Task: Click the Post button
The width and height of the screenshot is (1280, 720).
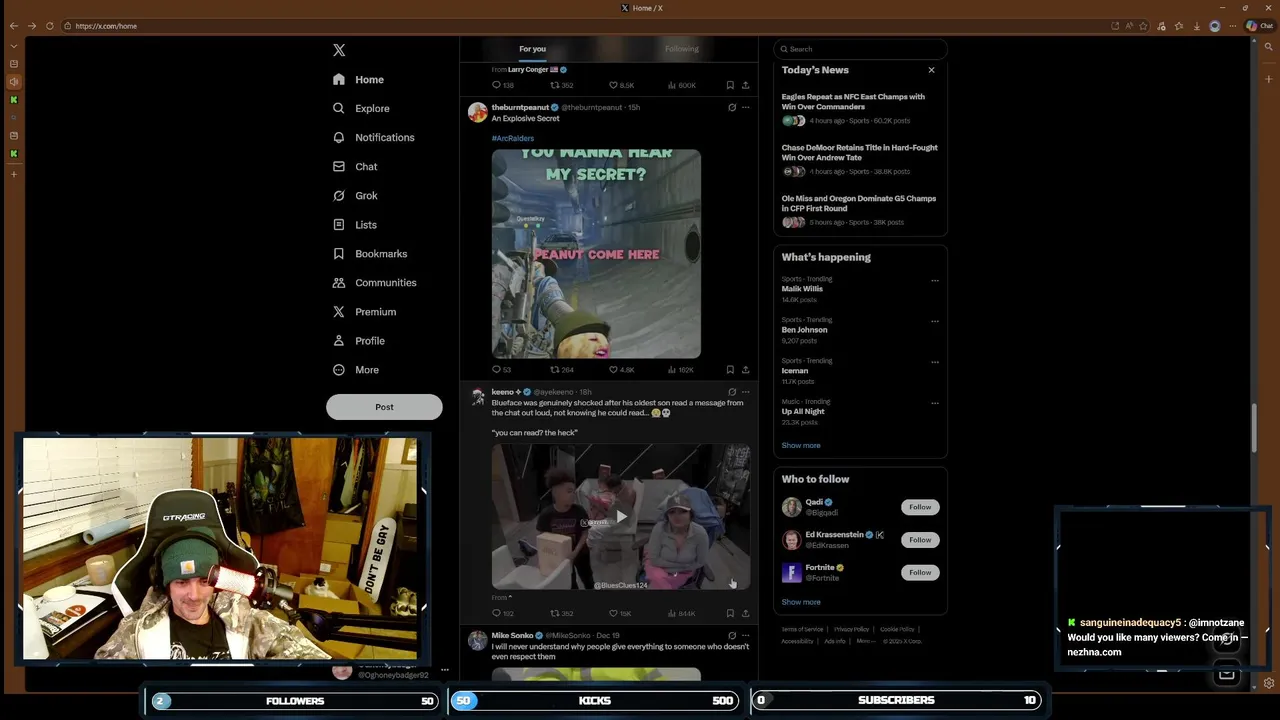Action: [x=384, y=407]
